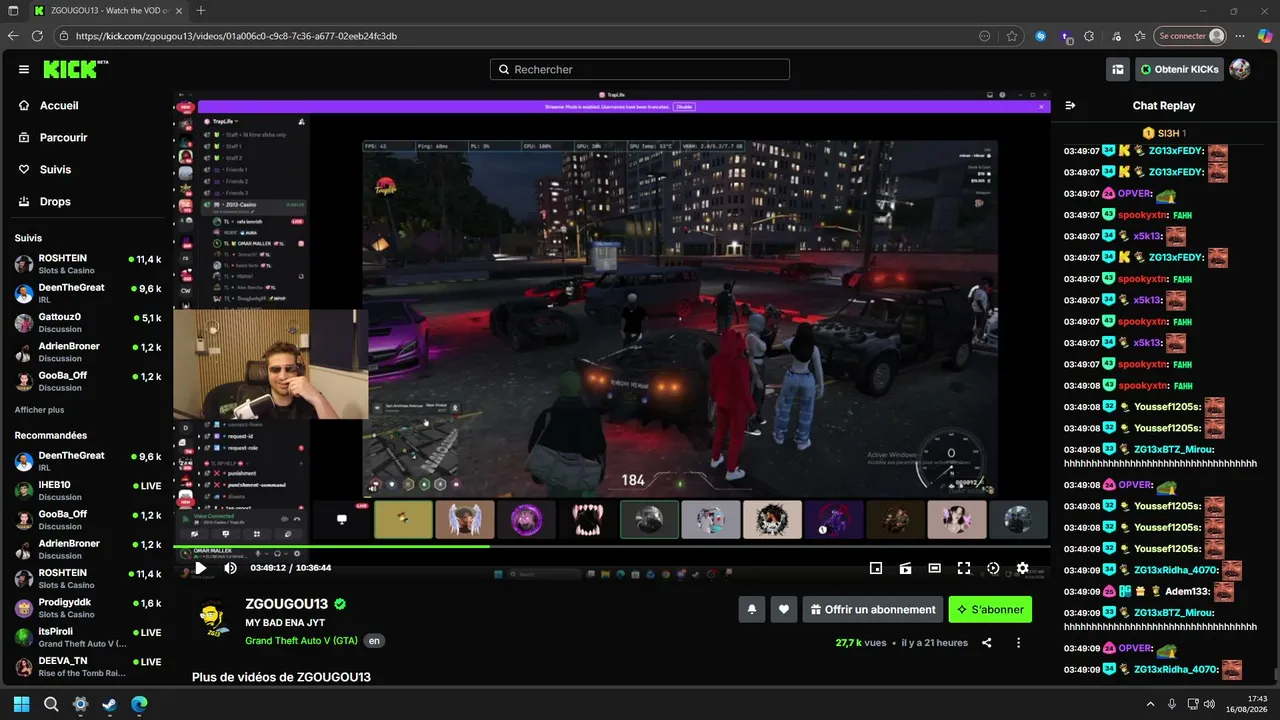This screenshot has width=1280, height=720.
Task: Open picture-in-picture mode in the player
Action: click(876, 568)
